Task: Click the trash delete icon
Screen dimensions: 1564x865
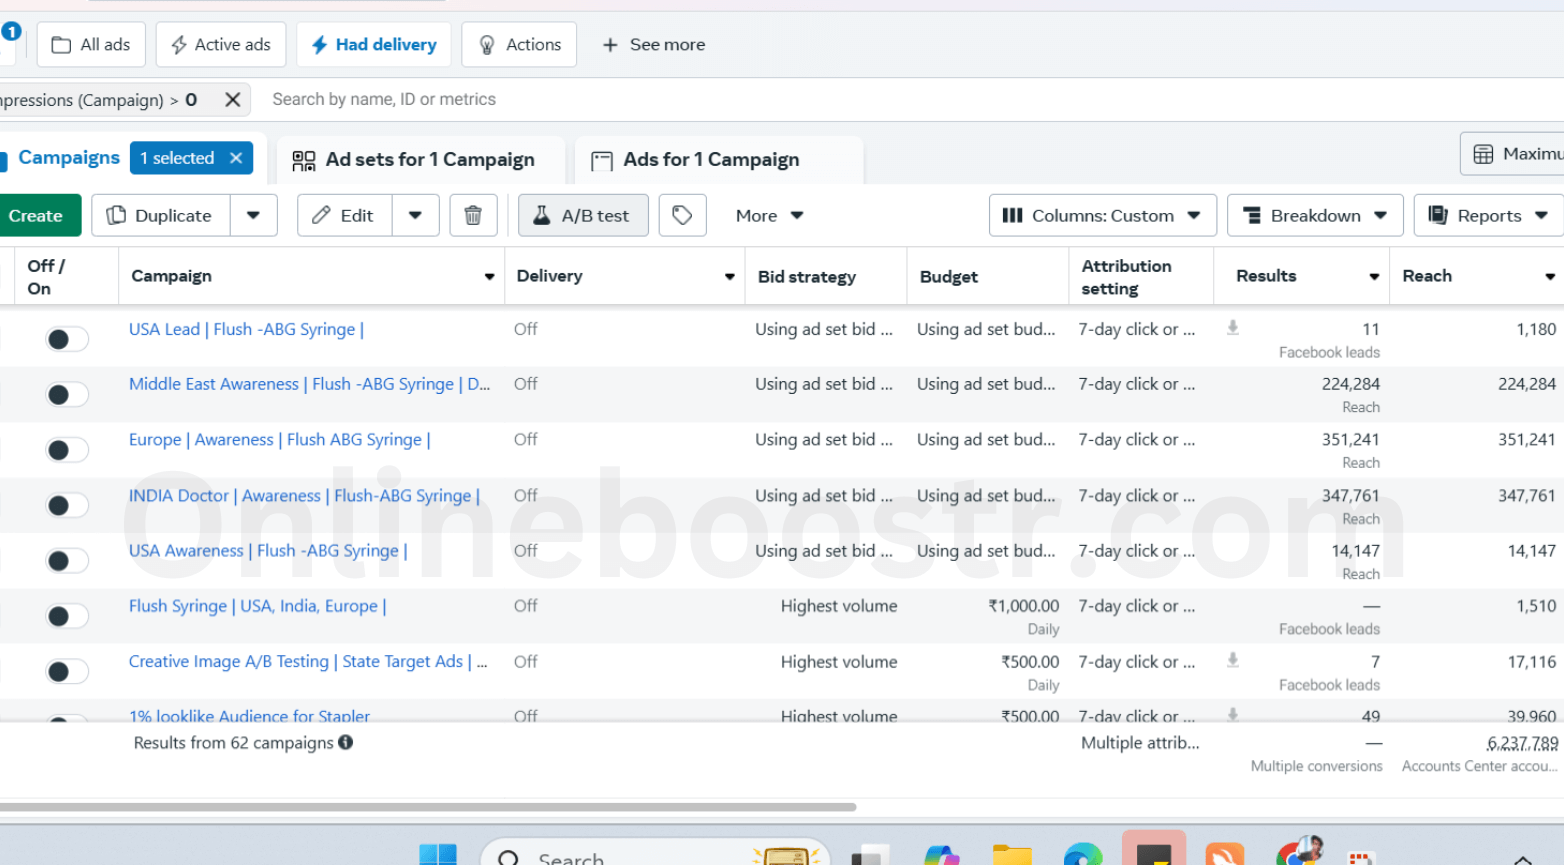Action: 473,215
